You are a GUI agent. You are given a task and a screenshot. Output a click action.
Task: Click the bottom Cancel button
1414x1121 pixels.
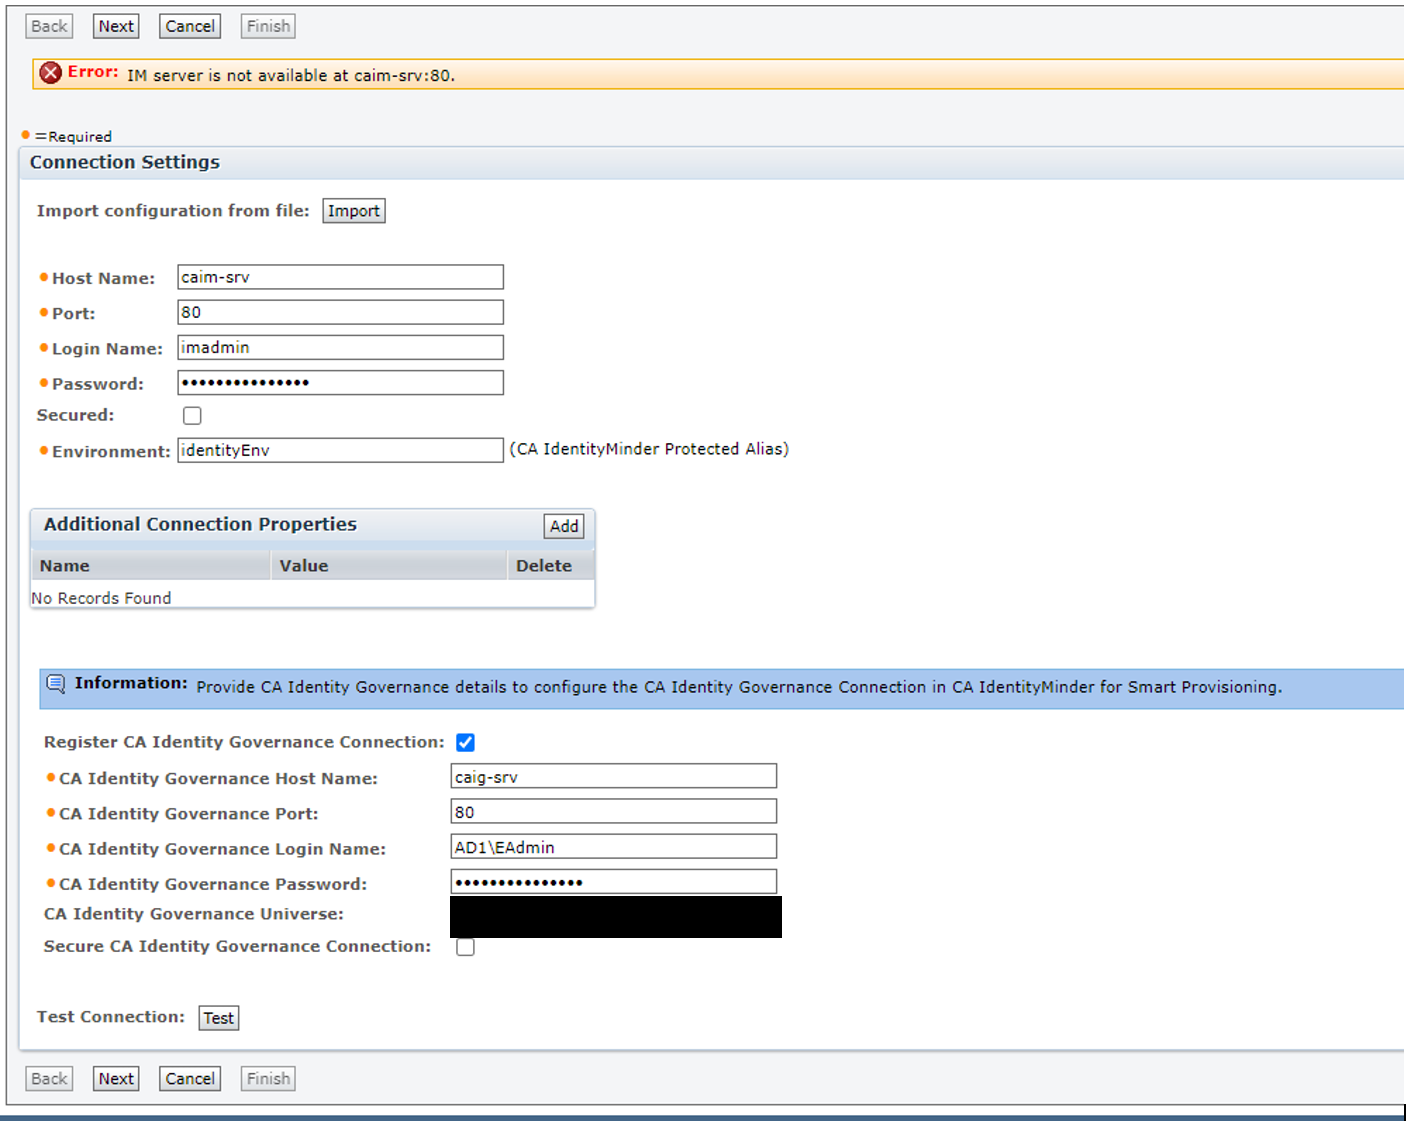tap(190, 1078)
